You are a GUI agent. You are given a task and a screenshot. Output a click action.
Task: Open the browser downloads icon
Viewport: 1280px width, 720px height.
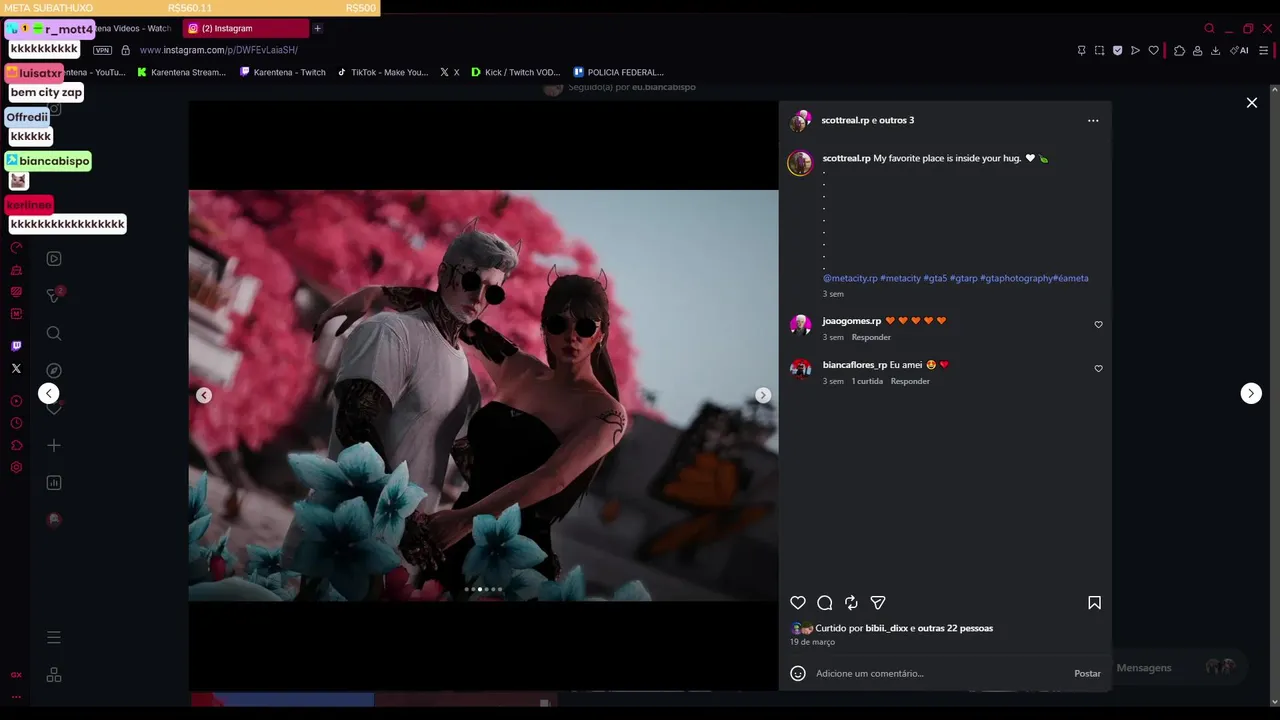1215,50
